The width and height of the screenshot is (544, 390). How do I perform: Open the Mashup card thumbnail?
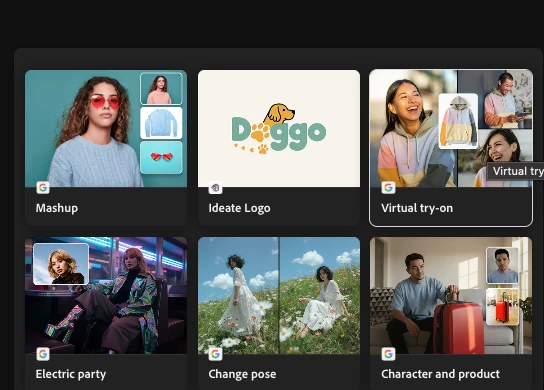pyautogui.click(x=106, y=128)
